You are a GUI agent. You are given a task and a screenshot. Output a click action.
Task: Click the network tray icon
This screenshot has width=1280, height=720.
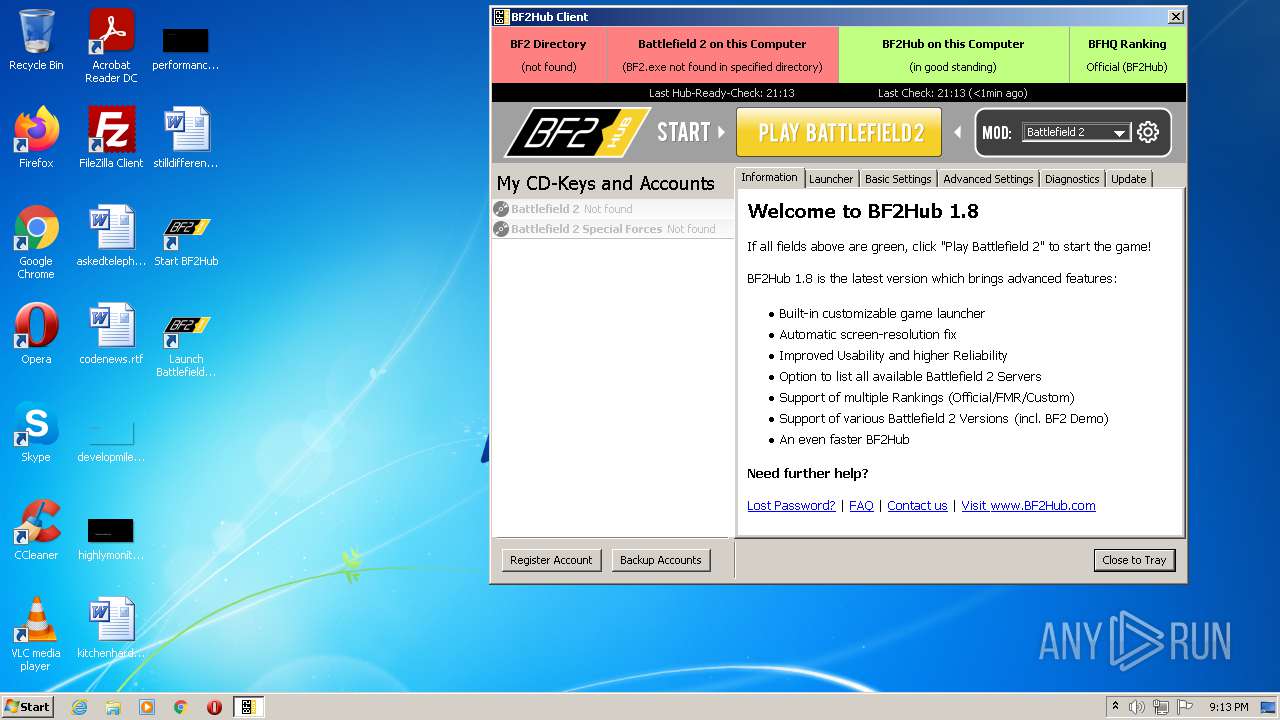tap(1161, 707)
